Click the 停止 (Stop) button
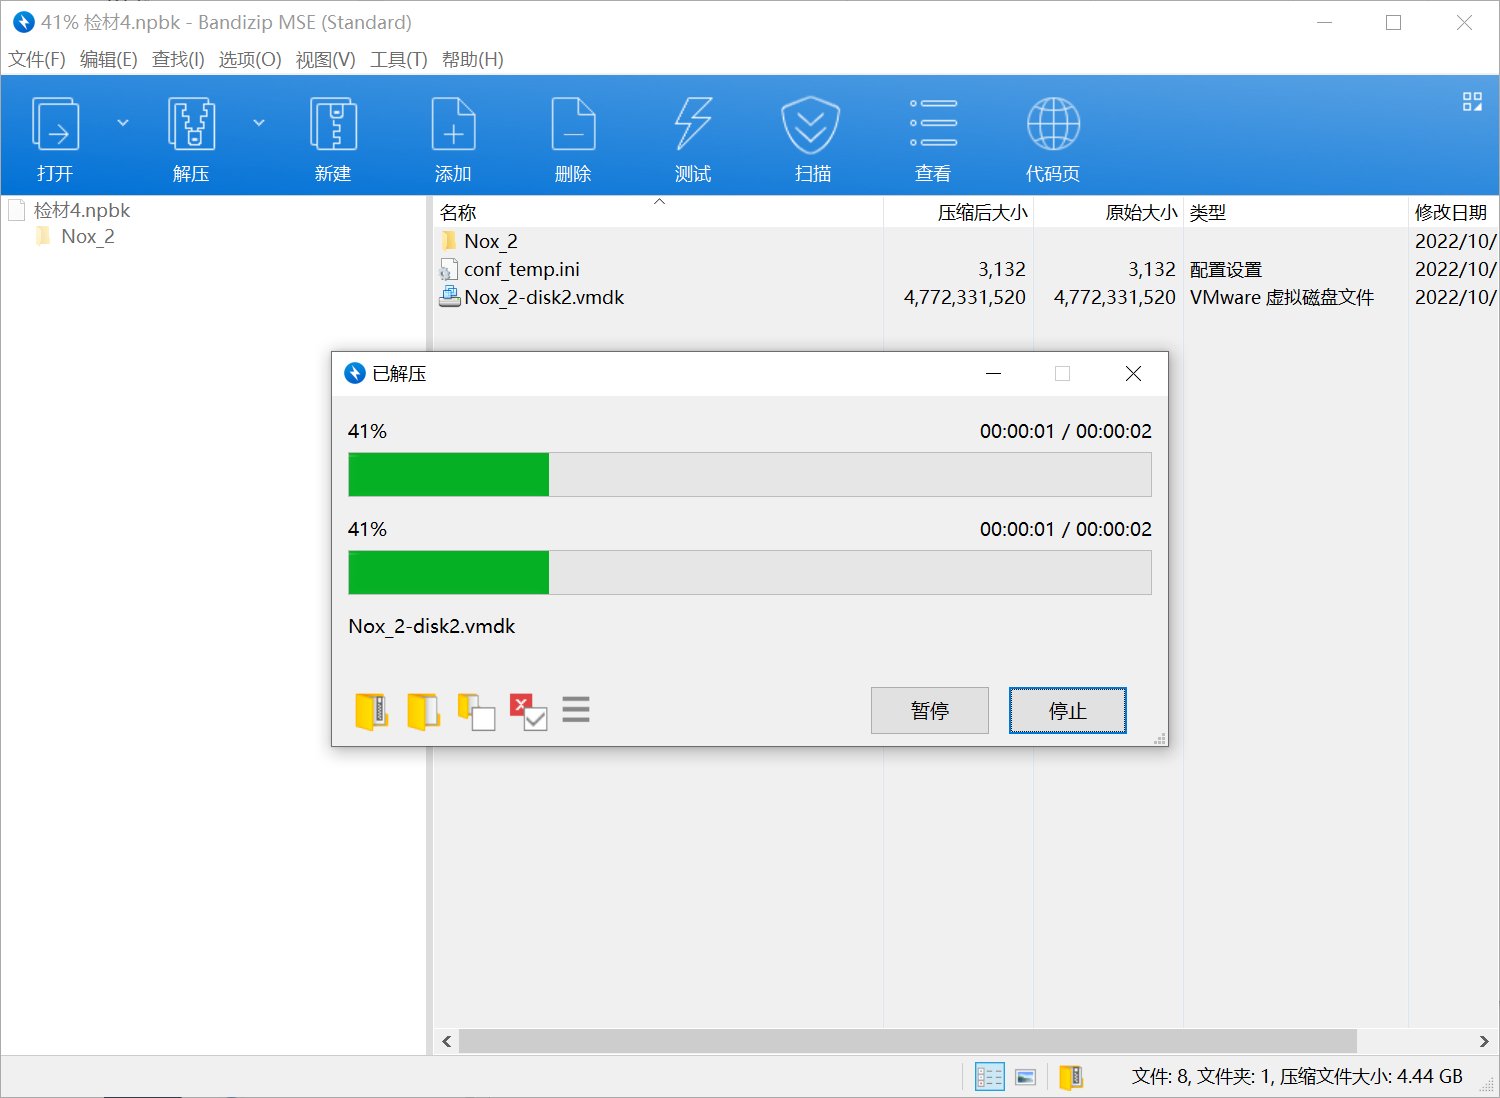The height and width of the screenshot is (1098, 1500). [x=1068, y=710]
